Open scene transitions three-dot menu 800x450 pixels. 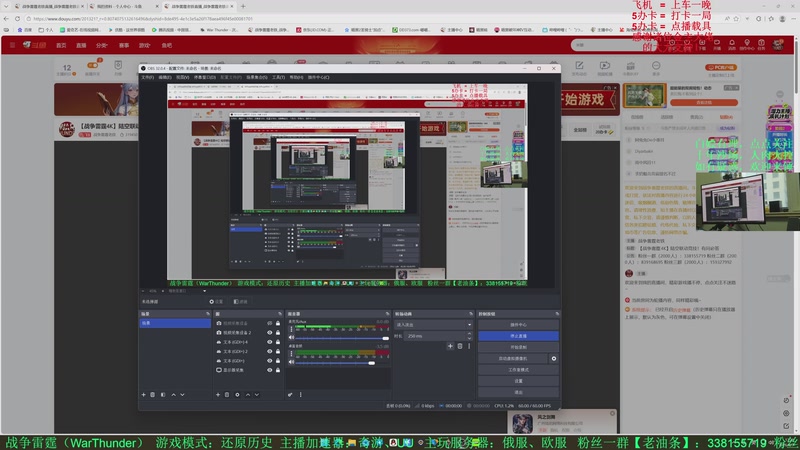click(469, 346)
